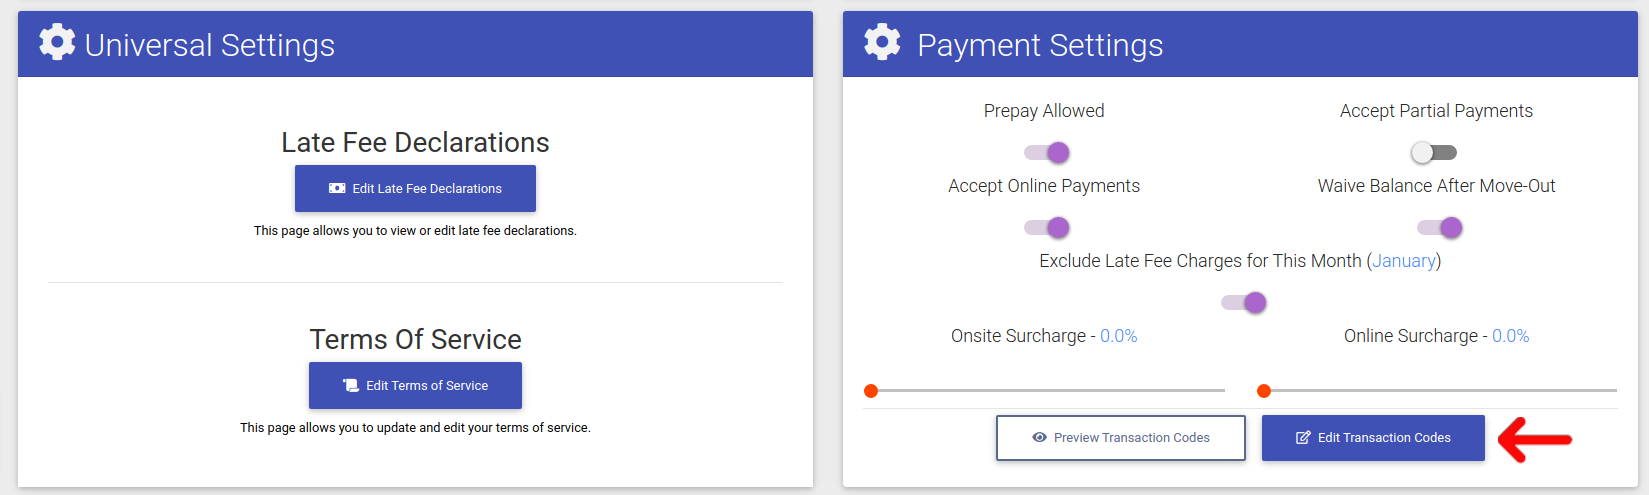The height and width of the screenshot is (495, 1649).
Task: Click the scroll icon on Edit Terms of Service
Action: click(x=351, y=385)
